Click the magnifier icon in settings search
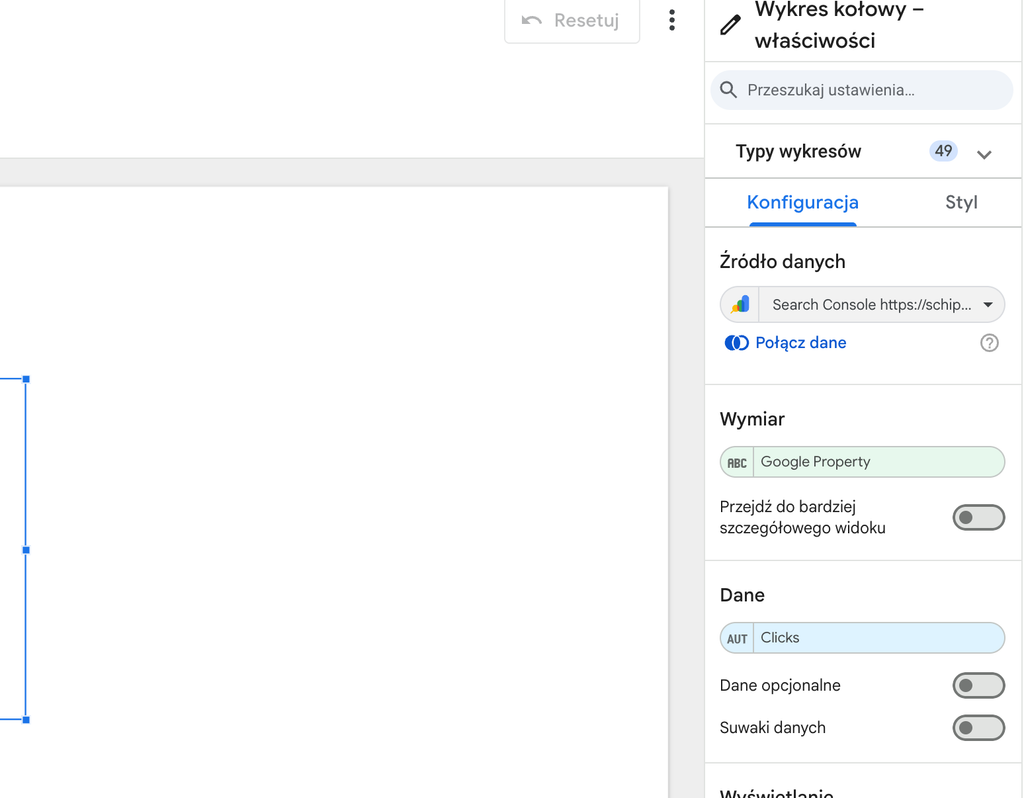This screenshot has height=798, width=1024. [x=728, y=90]
